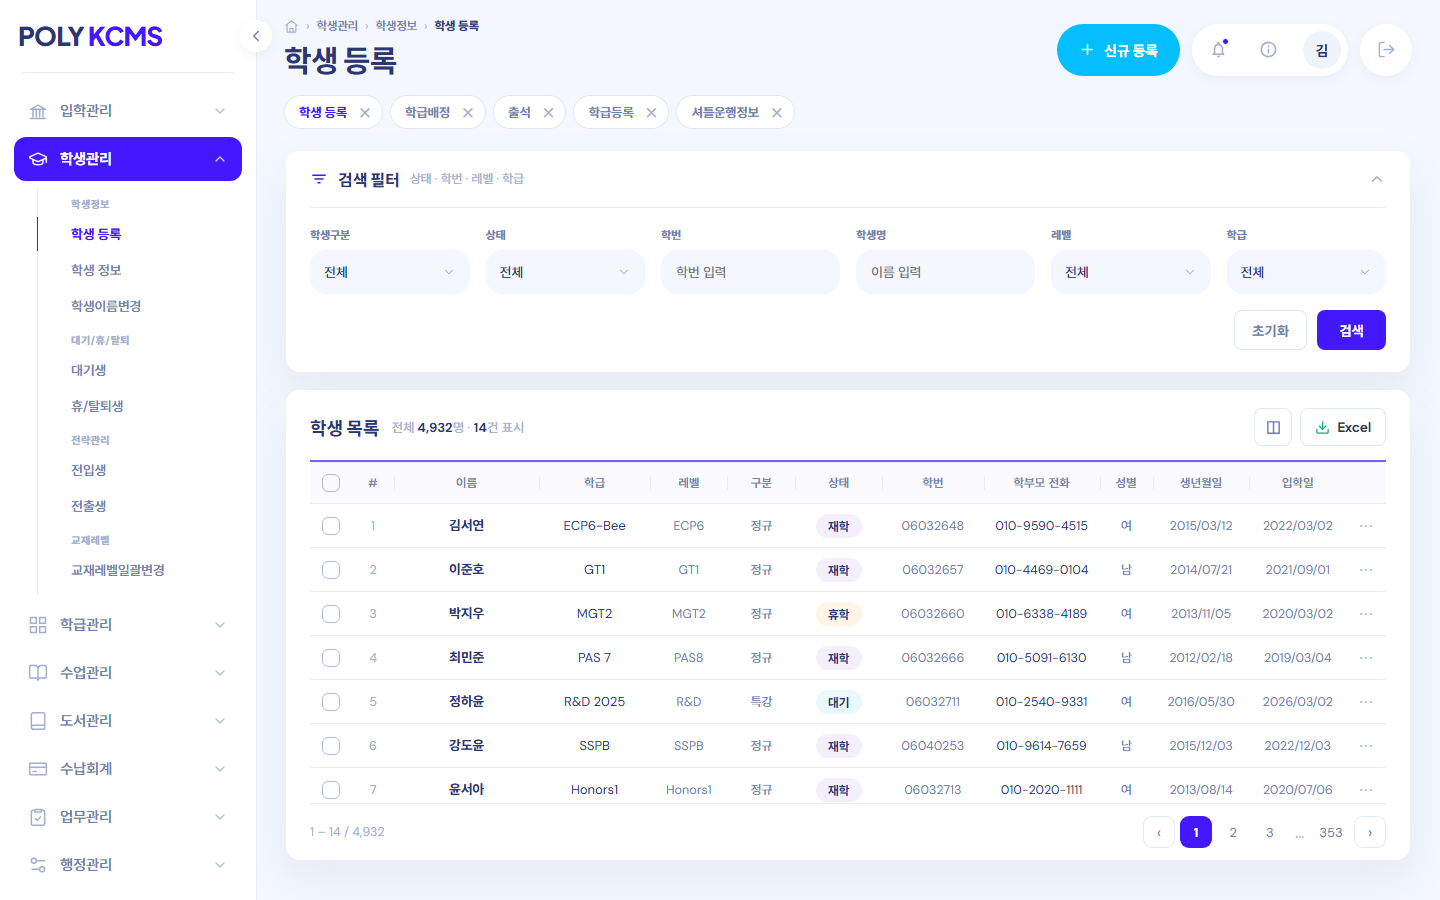
Task: Close the 학생 등록 tab
Action: tap(365, 113)
